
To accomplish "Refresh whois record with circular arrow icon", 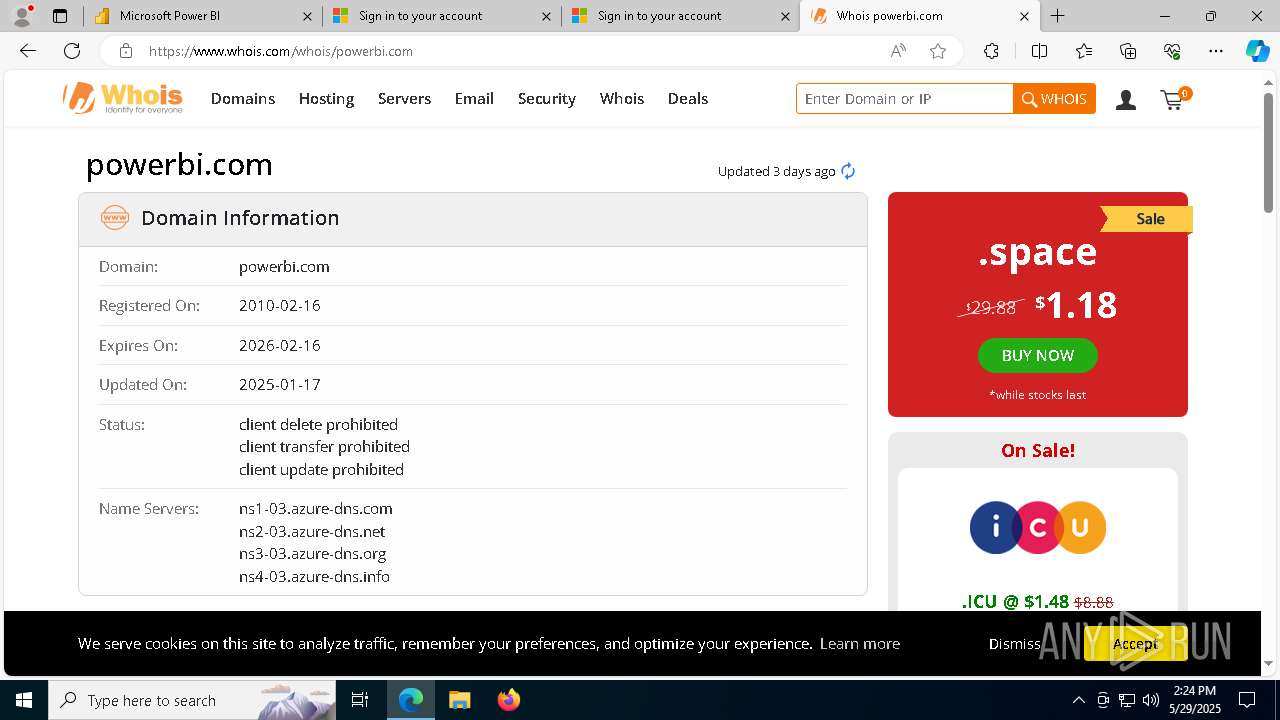I will pos(848,171).
